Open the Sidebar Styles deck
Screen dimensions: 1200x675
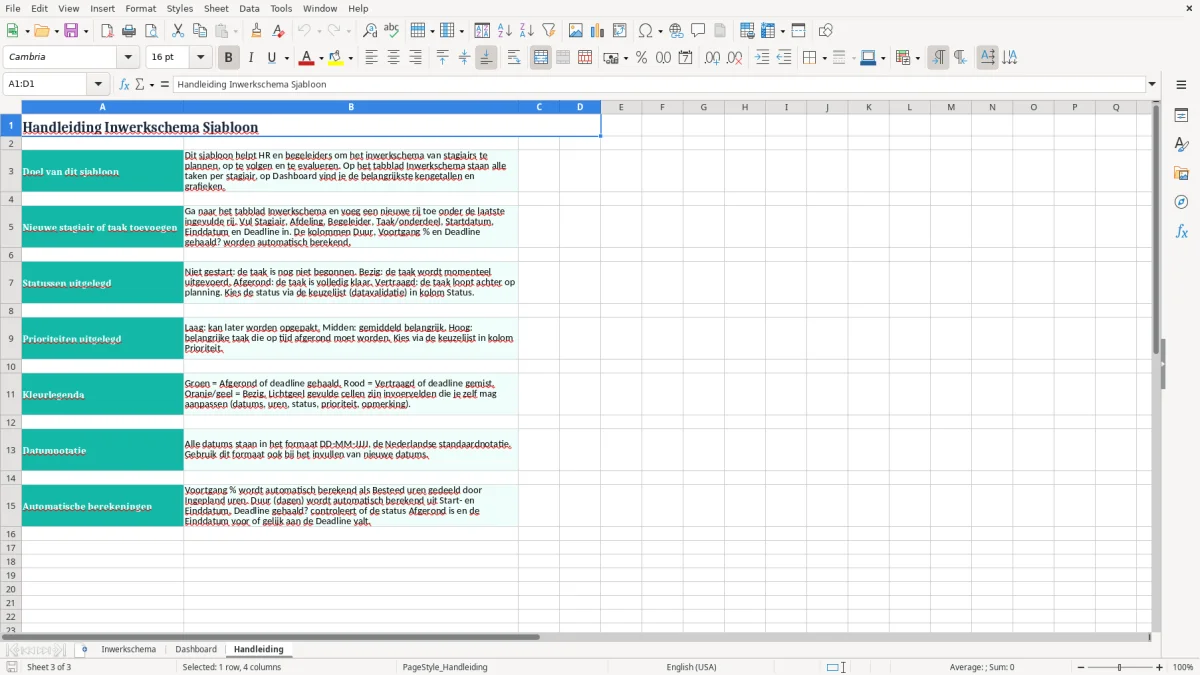tap(1181, 145)
